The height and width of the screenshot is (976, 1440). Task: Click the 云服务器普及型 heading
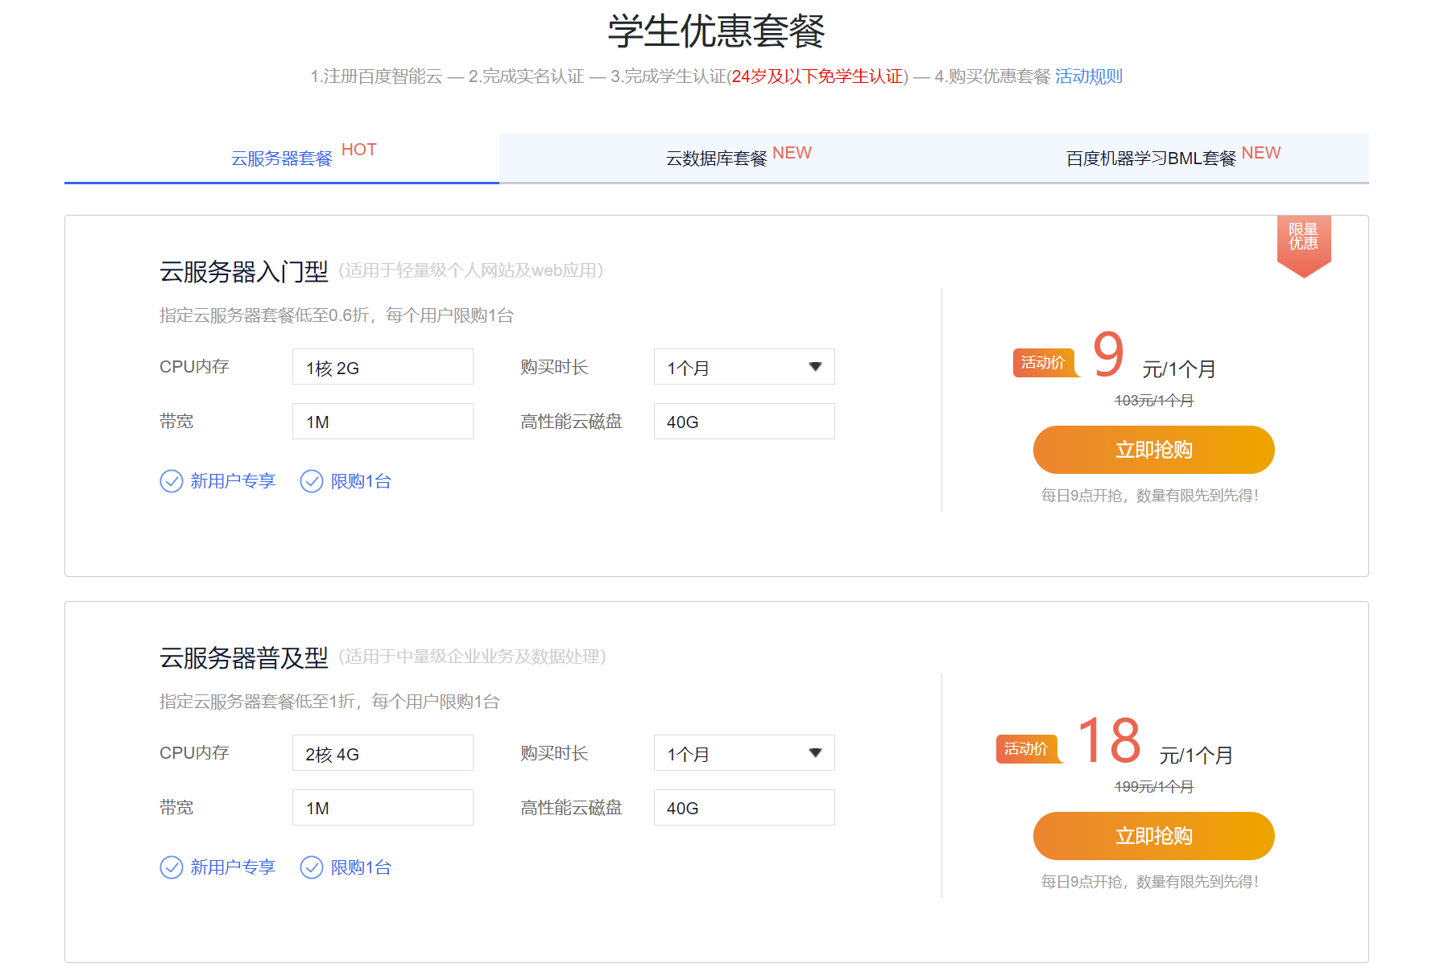pyautogui.click(x=244, y=657)
